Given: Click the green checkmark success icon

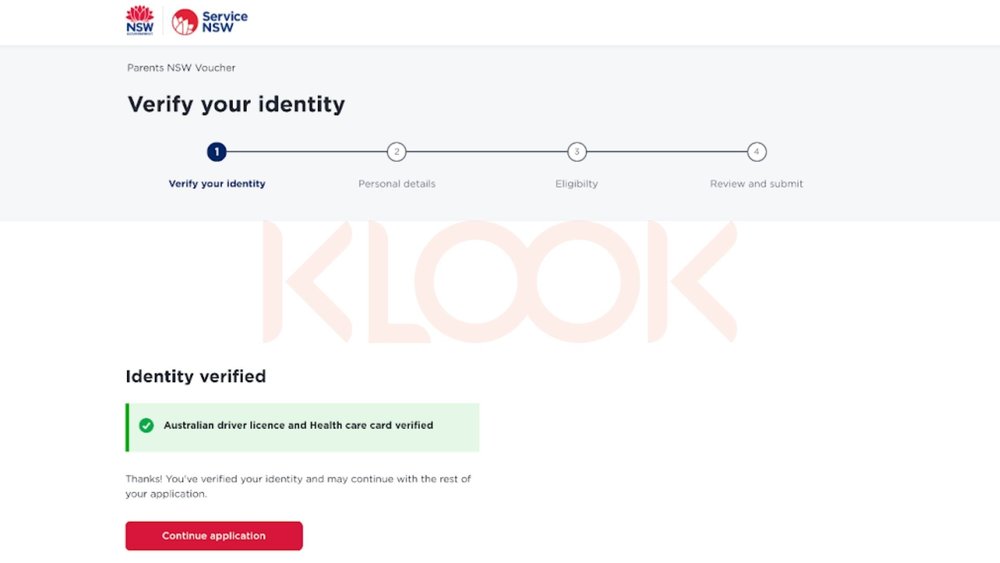Looking at the screenshot, I should (x=146, y=425).
